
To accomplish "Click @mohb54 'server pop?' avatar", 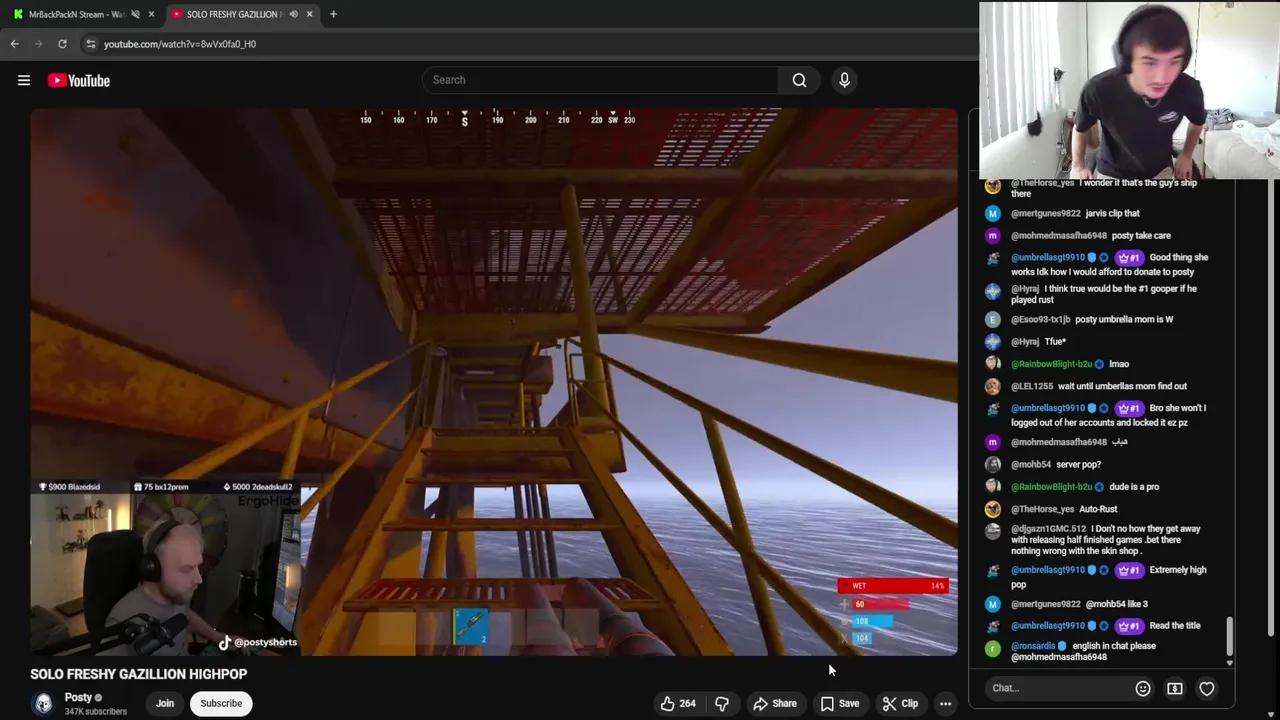I will click(992, 464).
